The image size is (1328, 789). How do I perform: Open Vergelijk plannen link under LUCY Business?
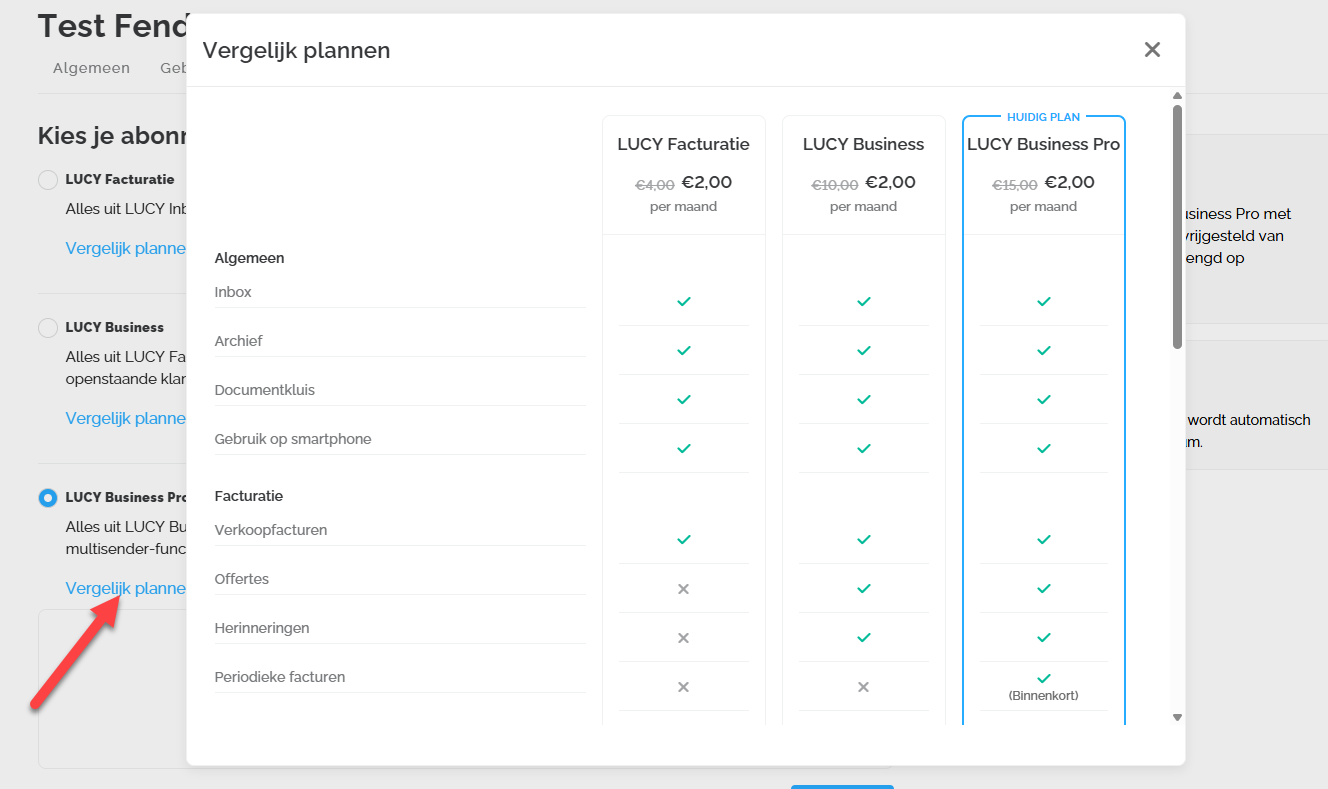tap(126, 418)
